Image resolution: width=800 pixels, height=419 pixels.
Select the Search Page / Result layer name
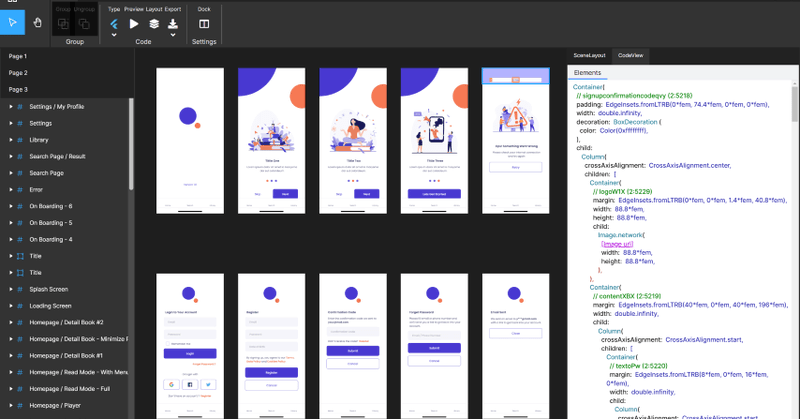coord(57,156)
